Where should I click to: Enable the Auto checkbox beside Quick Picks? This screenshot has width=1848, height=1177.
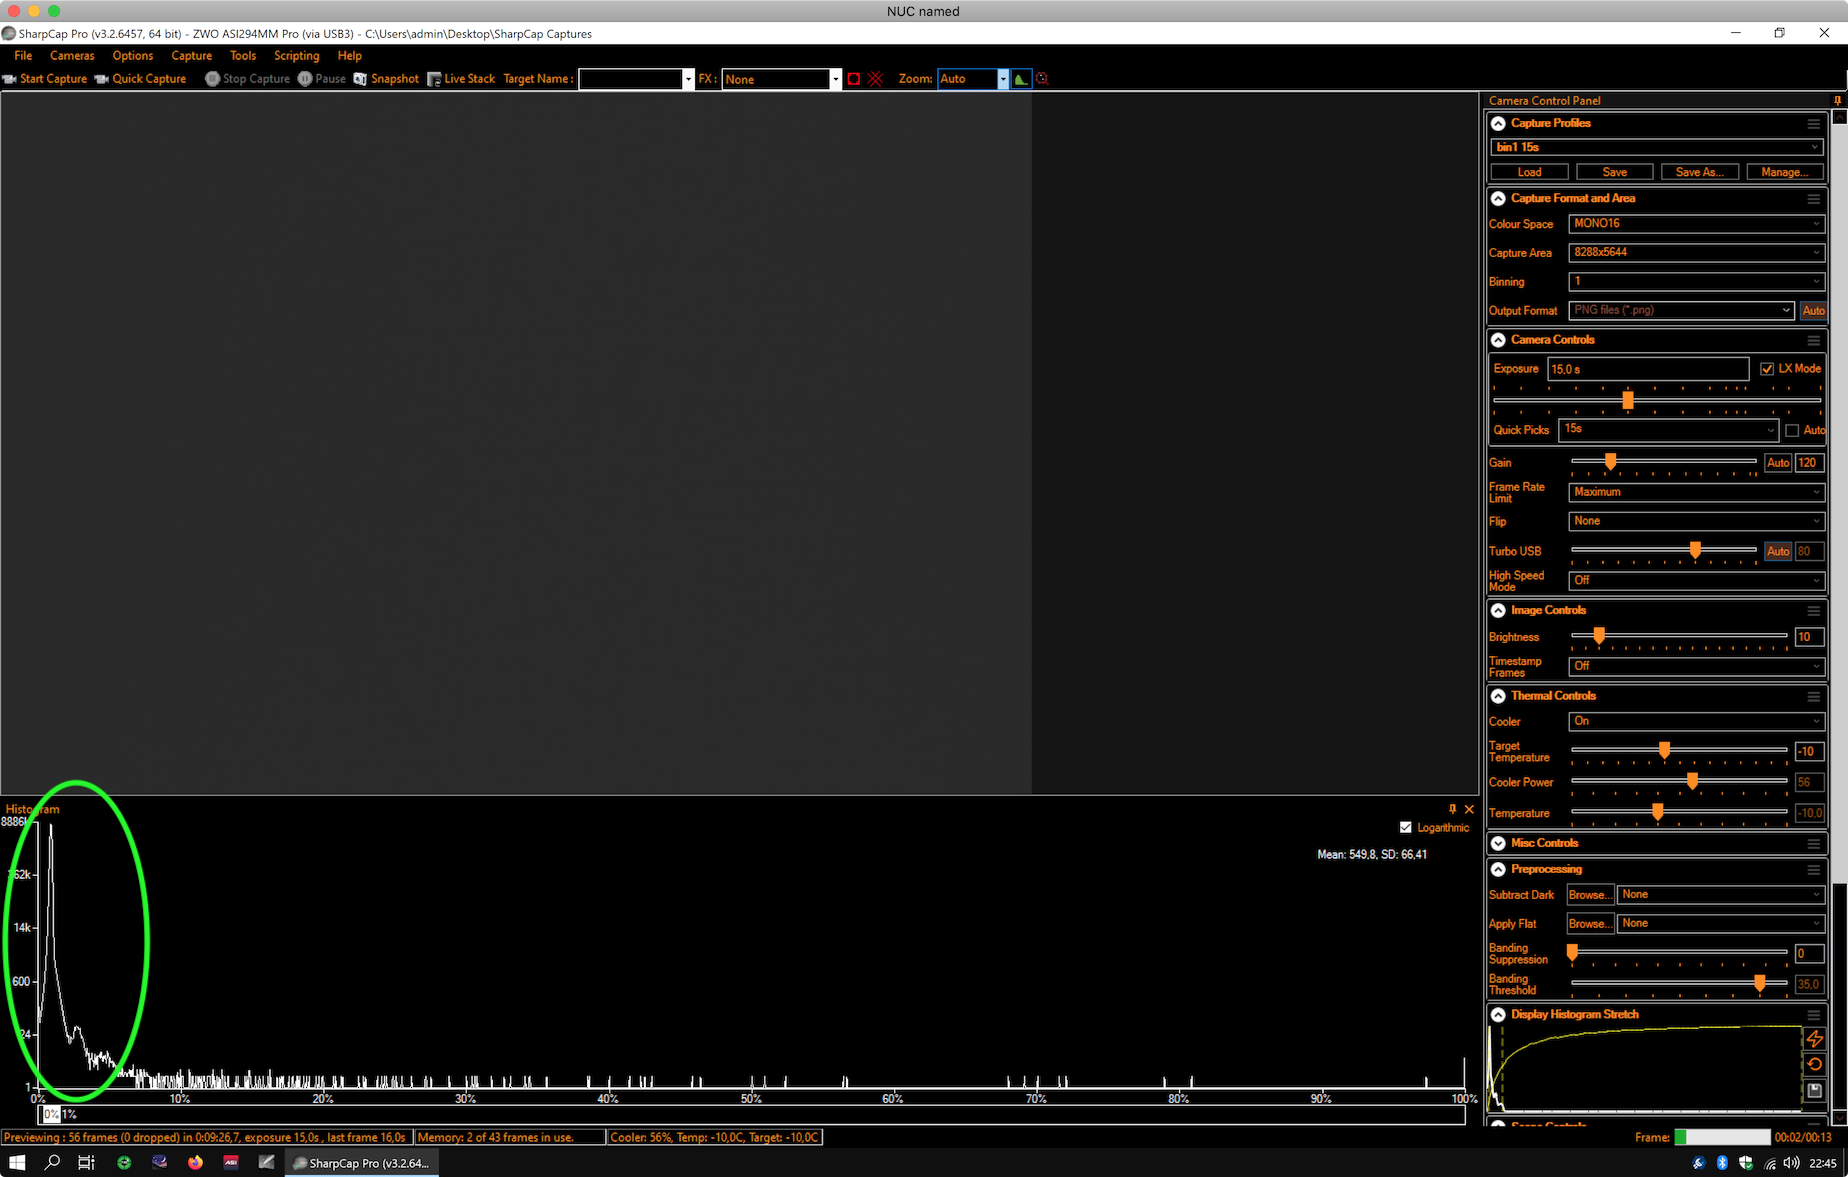pyautogui.click(x=1792, y=430)
